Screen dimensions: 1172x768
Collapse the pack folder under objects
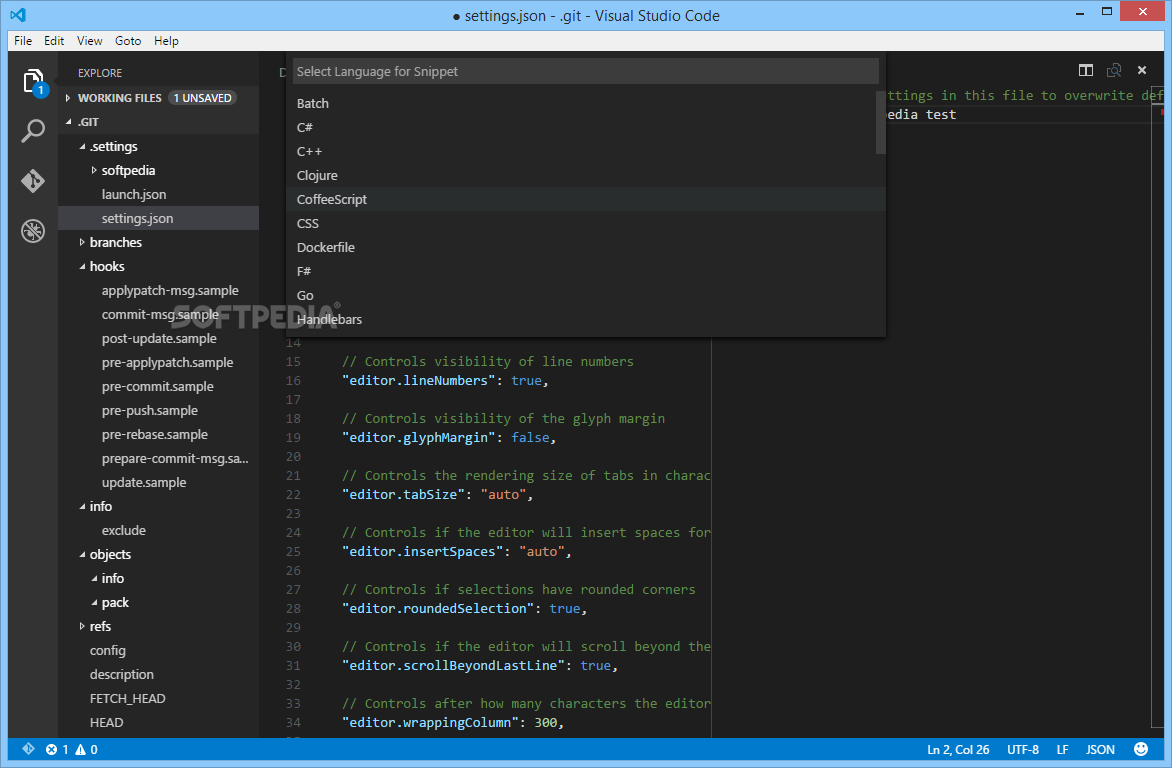94,602
